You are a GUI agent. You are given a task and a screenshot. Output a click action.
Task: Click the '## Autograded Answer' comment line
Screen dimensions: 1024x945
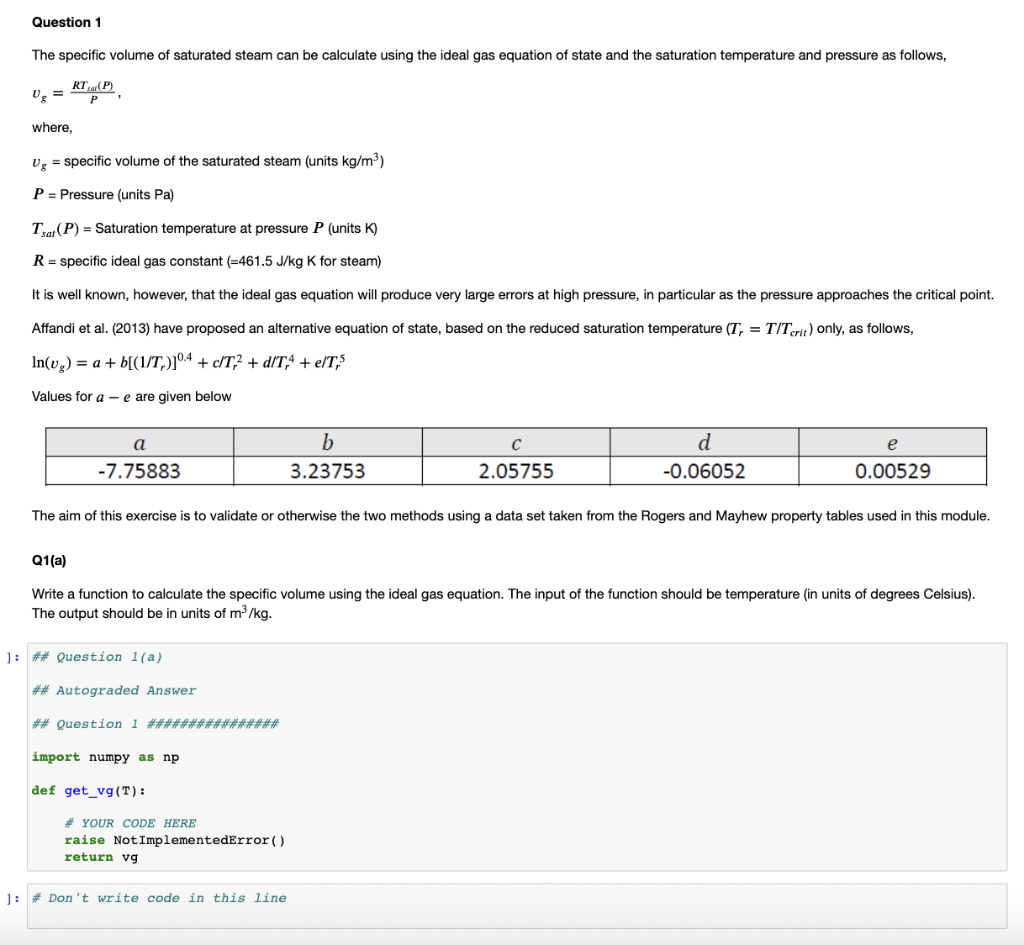(x=114, y=690)
